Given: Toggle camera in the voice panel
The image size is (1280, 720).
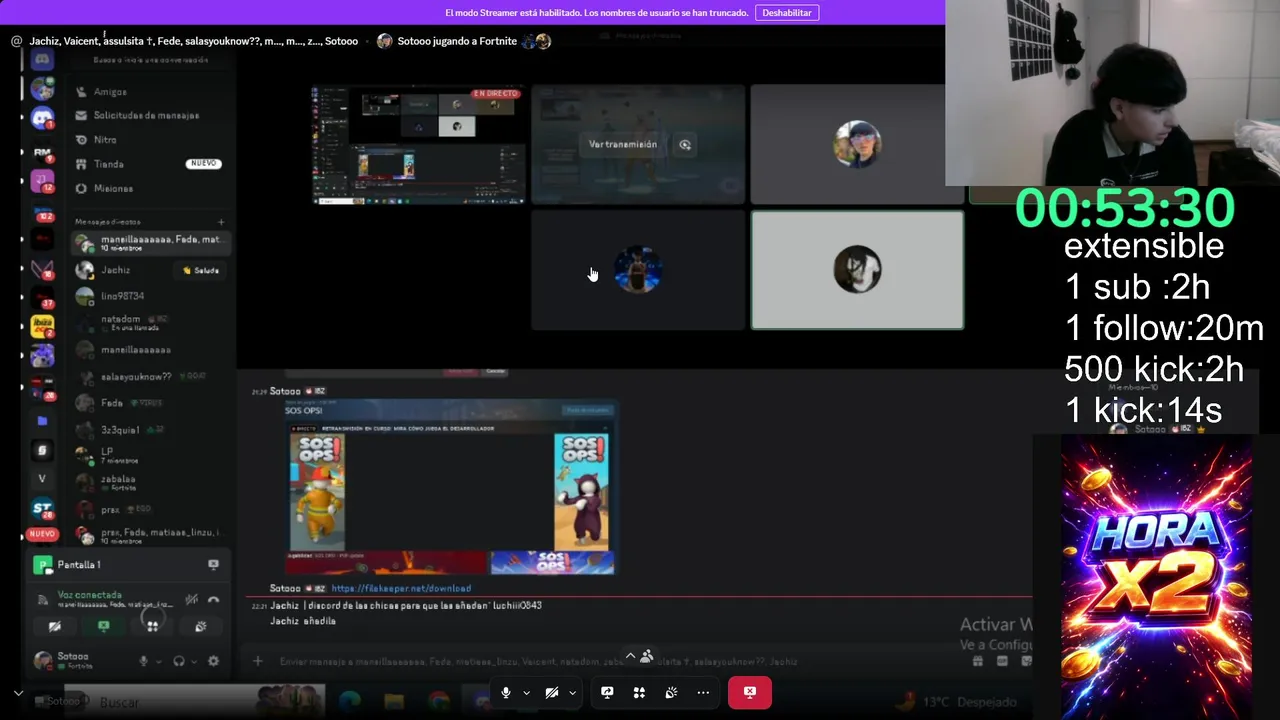Looking at the screenshot, I should pyautogui.click(x=55, y=626).
